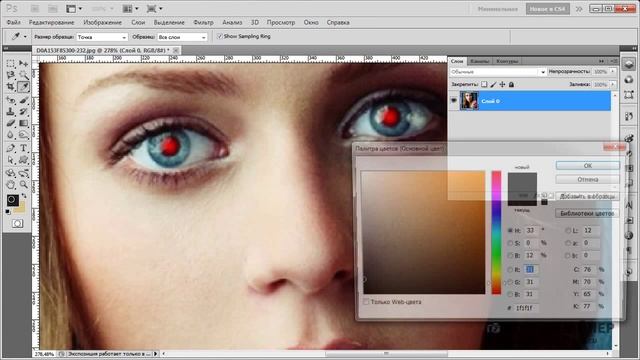This screenshot has height=360, width=640.
Task: Reset to default foreground and background colors
Action: (8, 211)
